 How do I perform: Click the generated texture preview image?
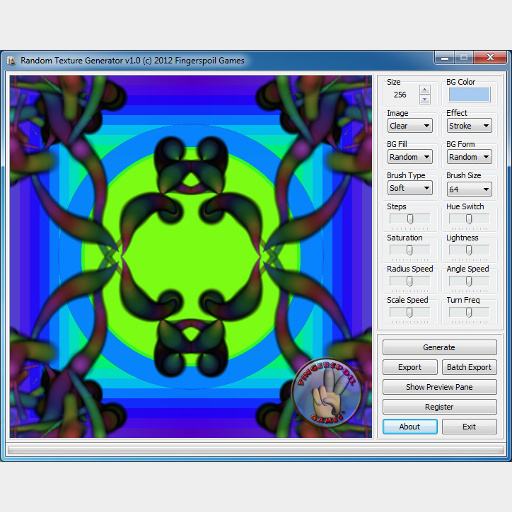(x=191, y=256)
